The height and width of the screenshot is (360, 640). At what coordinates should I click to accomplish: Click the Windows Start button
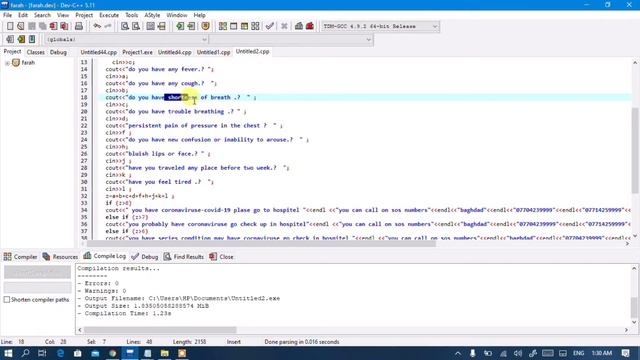pos(8,353)
